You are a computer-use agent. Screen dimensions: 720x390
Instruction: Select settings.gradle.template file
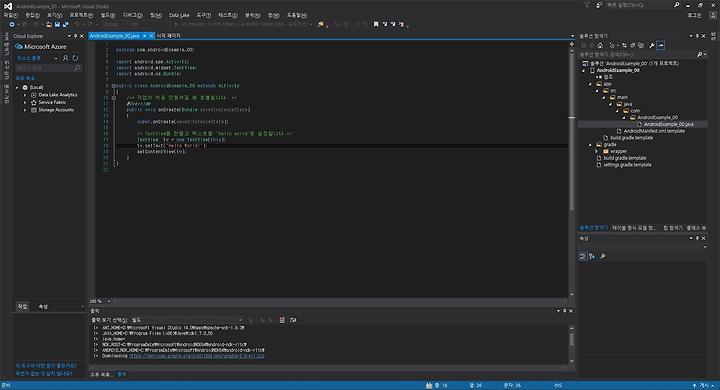coord(627,165)
